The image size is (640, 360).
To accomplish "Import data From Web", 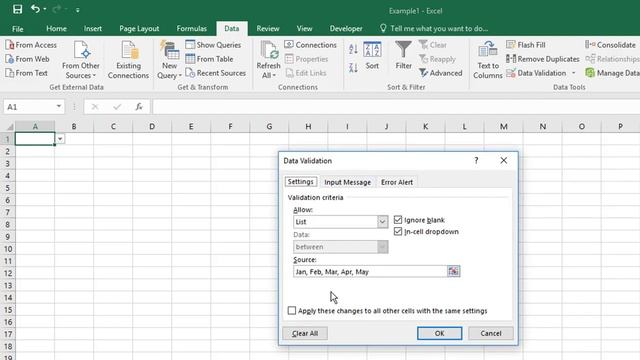I will pos(28,59).
